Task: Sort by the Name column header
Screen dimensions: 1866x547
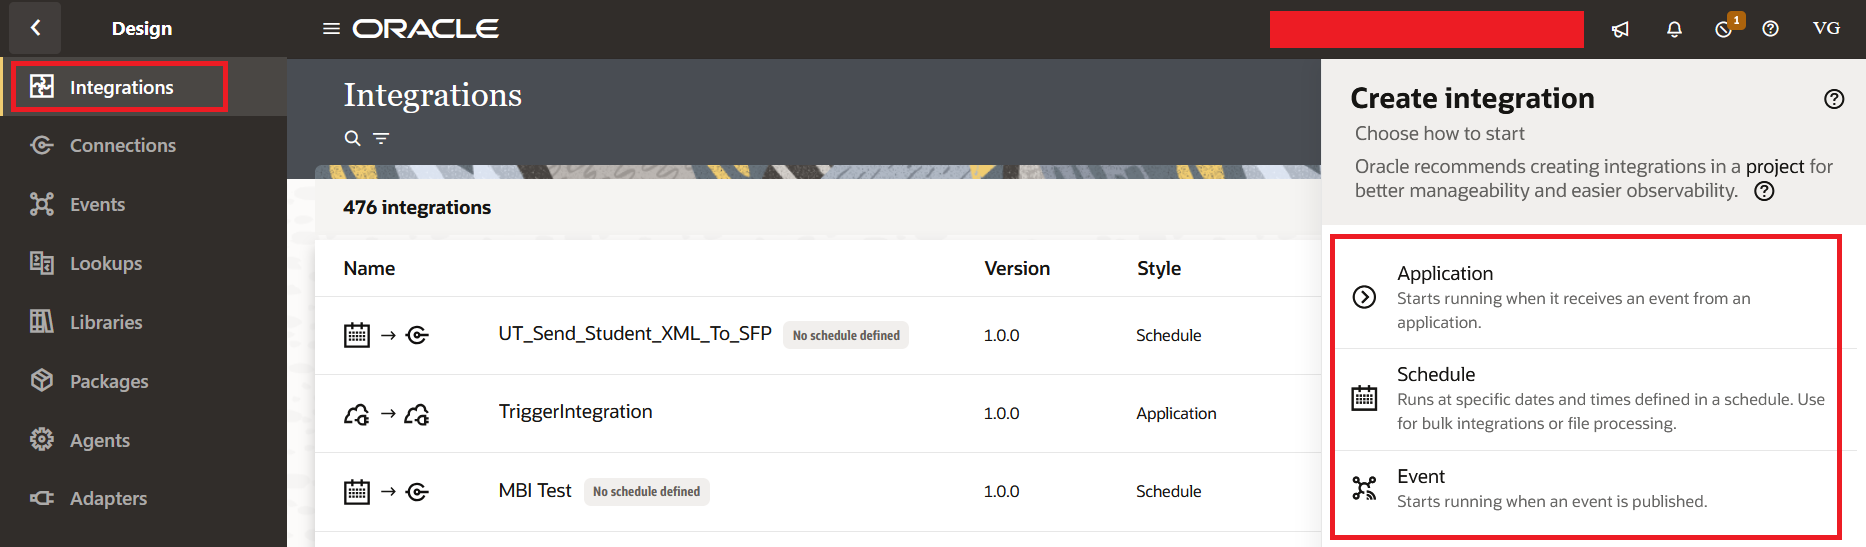Action: tap(369, 269)
